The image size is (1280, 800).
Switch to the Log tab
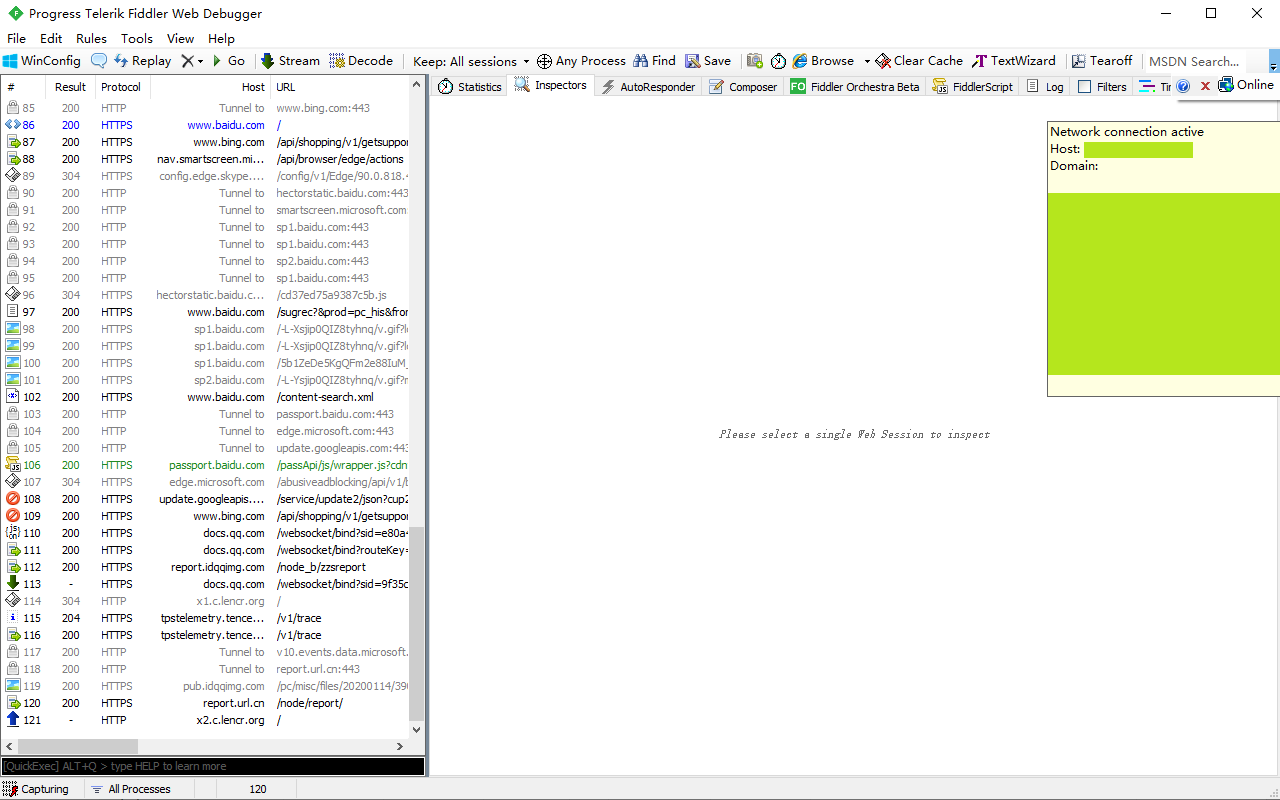(1045, 87)
